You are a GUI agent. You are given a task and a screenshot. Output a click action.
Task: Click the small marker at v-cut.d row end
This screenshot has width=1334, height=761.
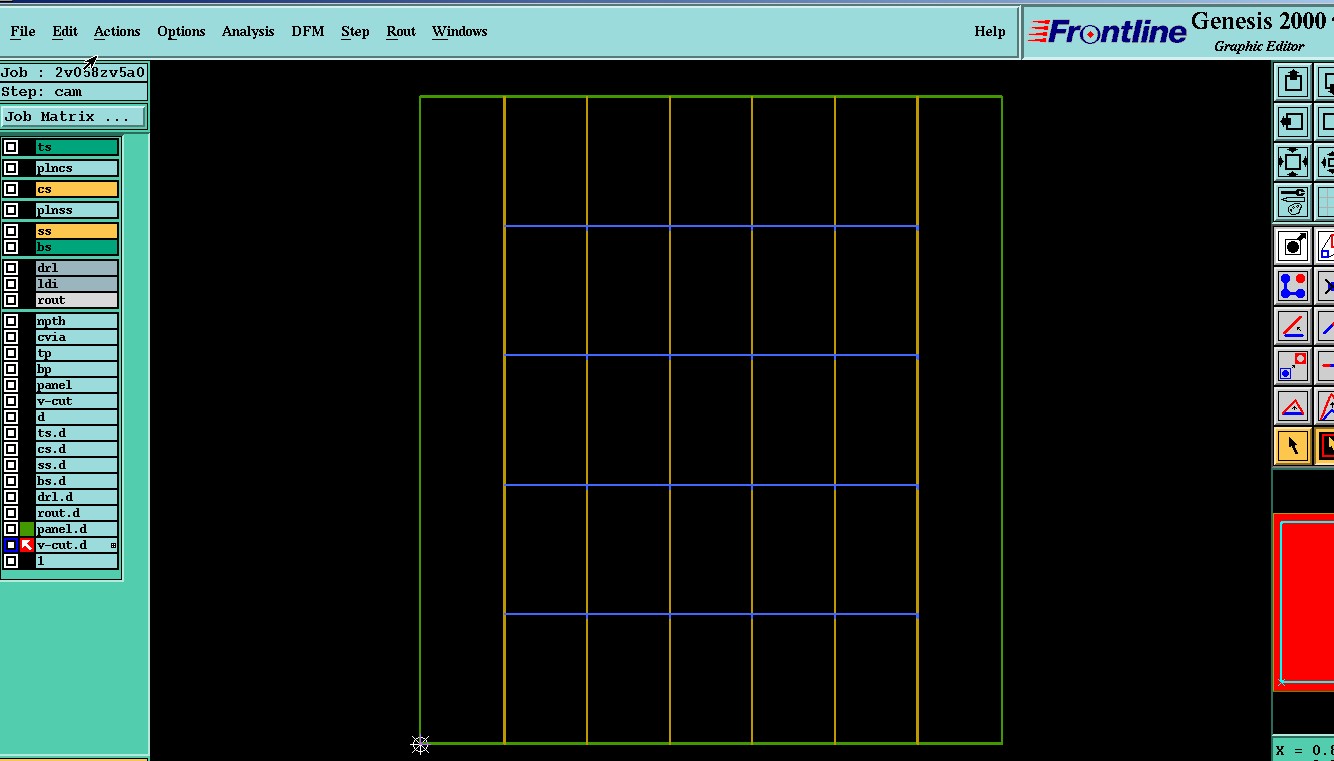[113, 545]
